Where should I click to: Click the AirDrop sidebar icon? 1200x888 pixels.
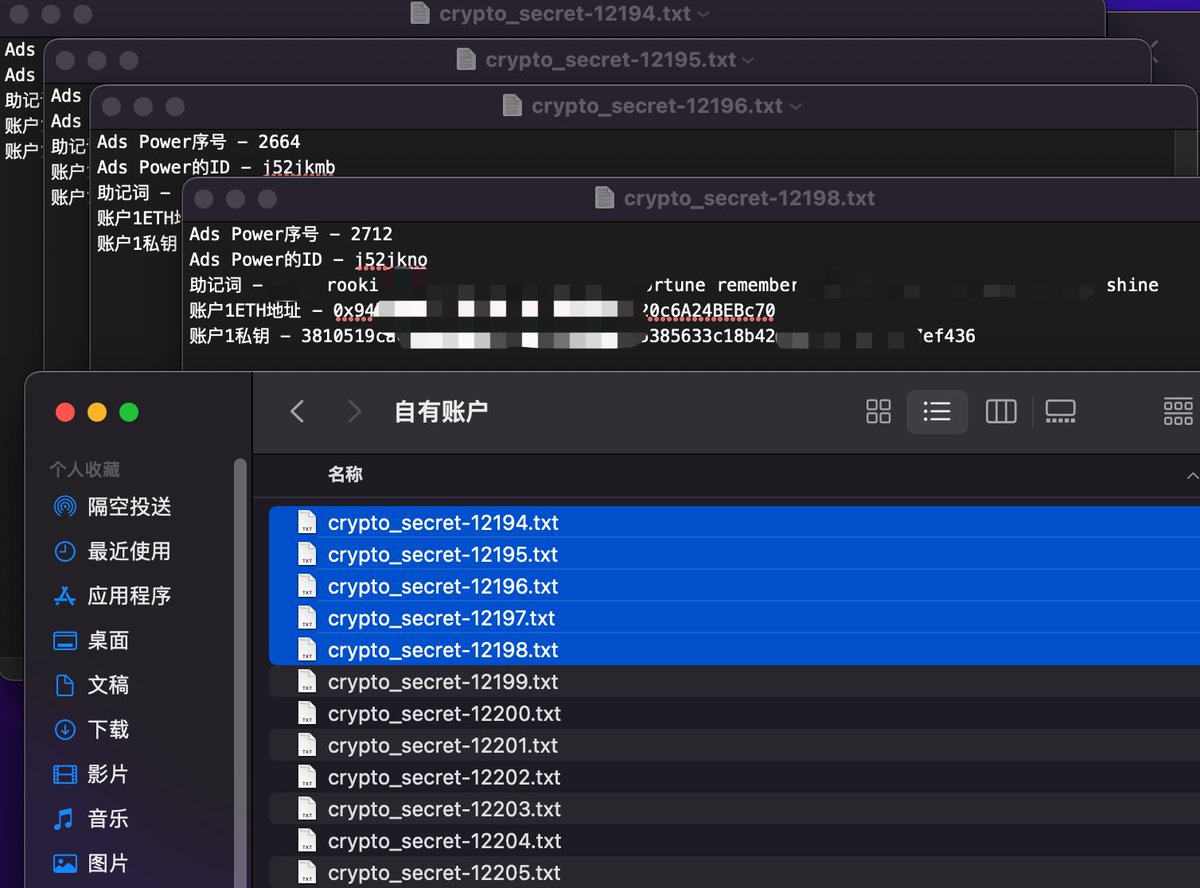64,507
